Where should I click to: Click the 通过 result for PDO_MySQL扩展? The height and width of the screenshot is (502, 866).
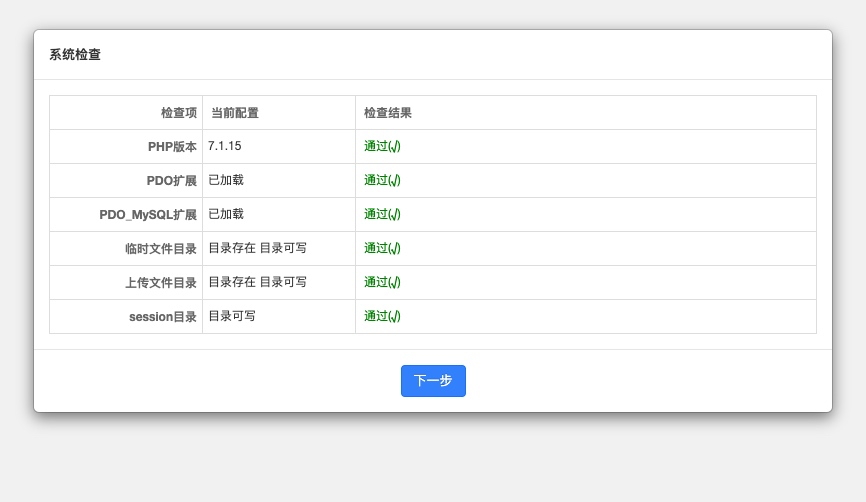(382, 215)
